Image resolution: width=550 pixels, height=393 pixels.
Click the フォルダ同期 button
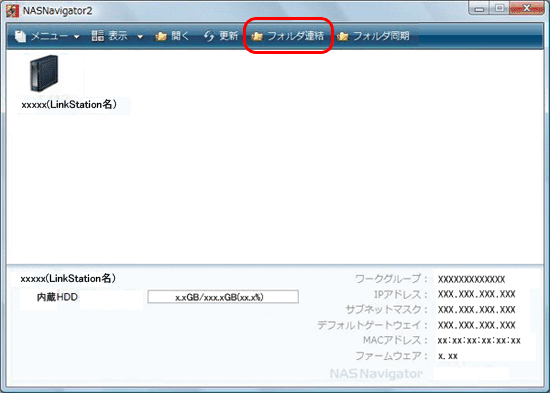pyautogui.click(x=374, y=36)
